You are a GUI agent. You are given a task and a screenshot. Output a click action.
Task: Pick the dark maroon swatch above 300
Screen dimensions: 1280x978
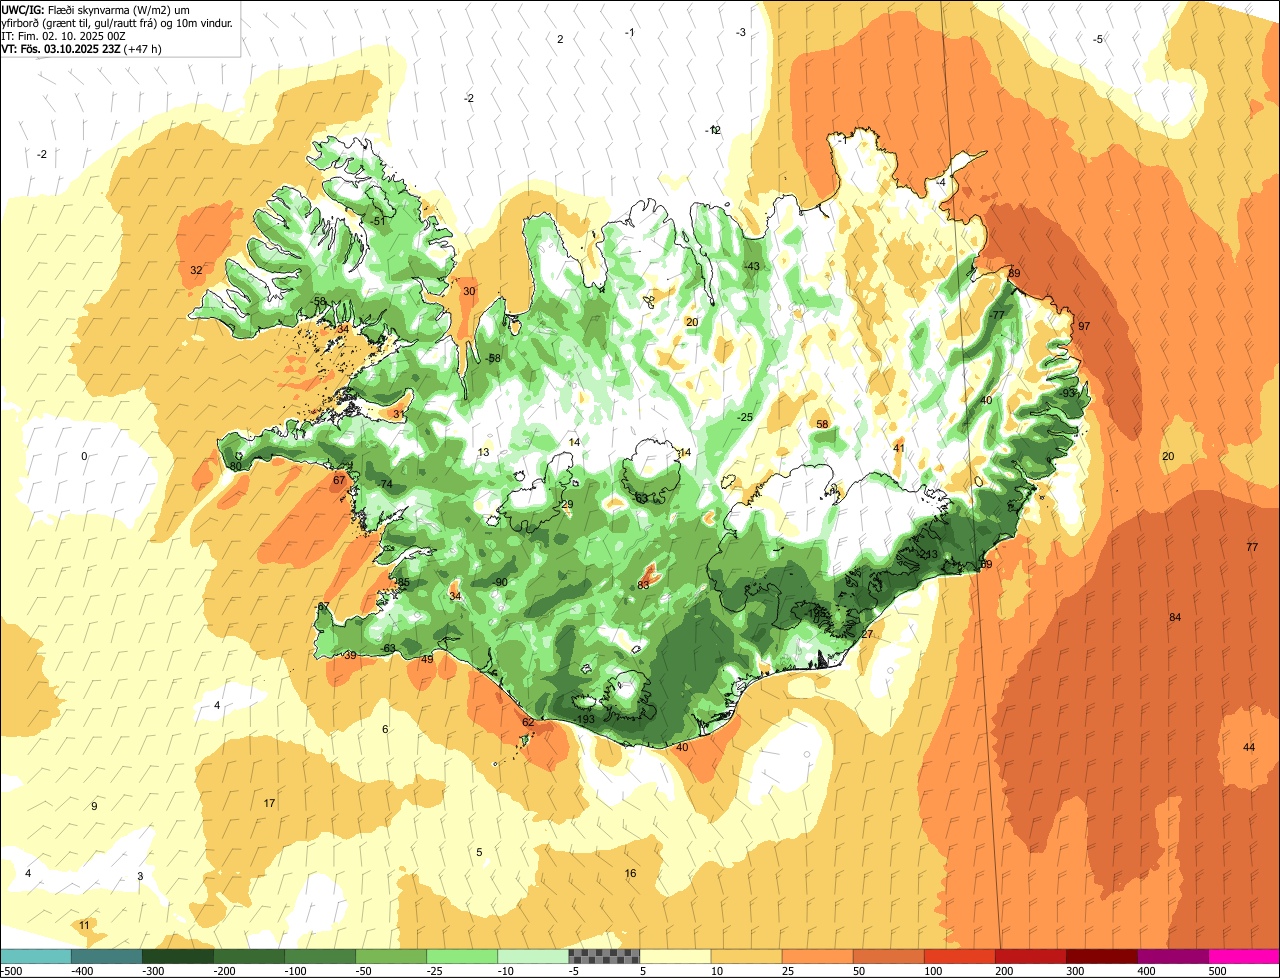(1101, 956)
